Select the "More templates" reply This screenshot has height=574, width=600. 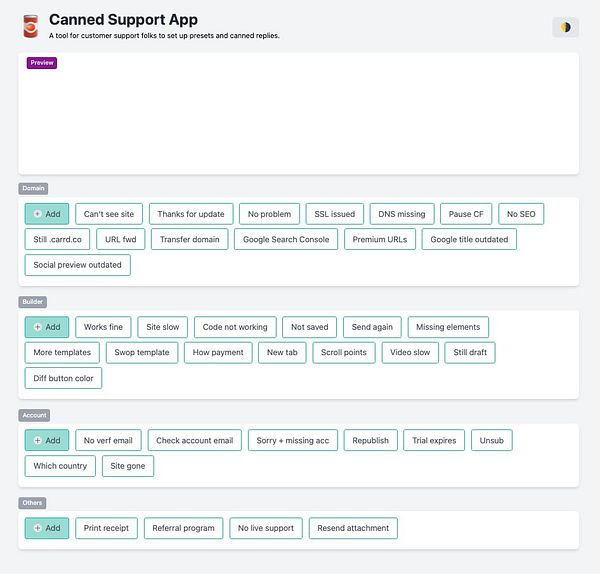pyautogui.click(x=62, y=352)
